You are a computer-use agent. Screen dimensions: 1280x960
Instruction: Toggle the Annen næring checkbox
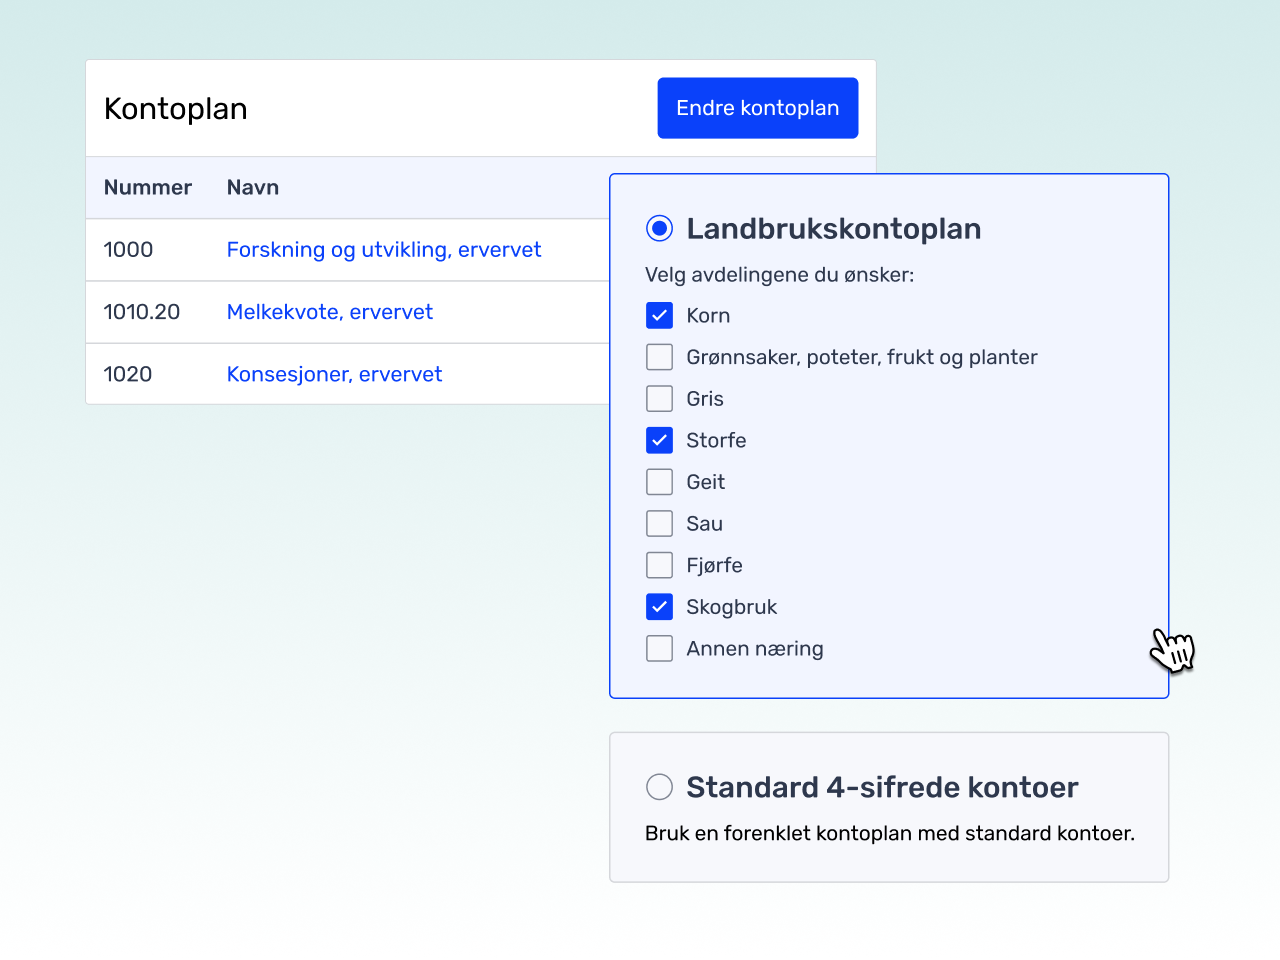[659, 649]
